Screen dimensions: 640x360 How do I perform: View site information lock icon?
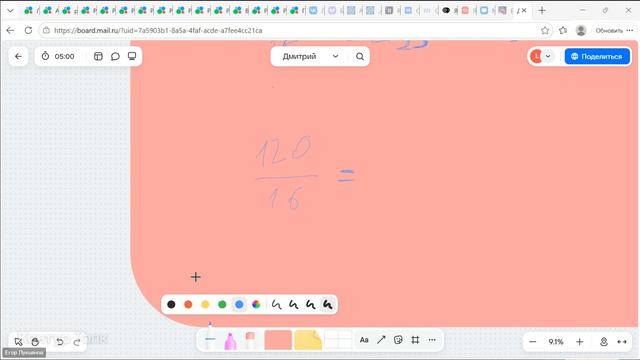(x=47, y=31)
